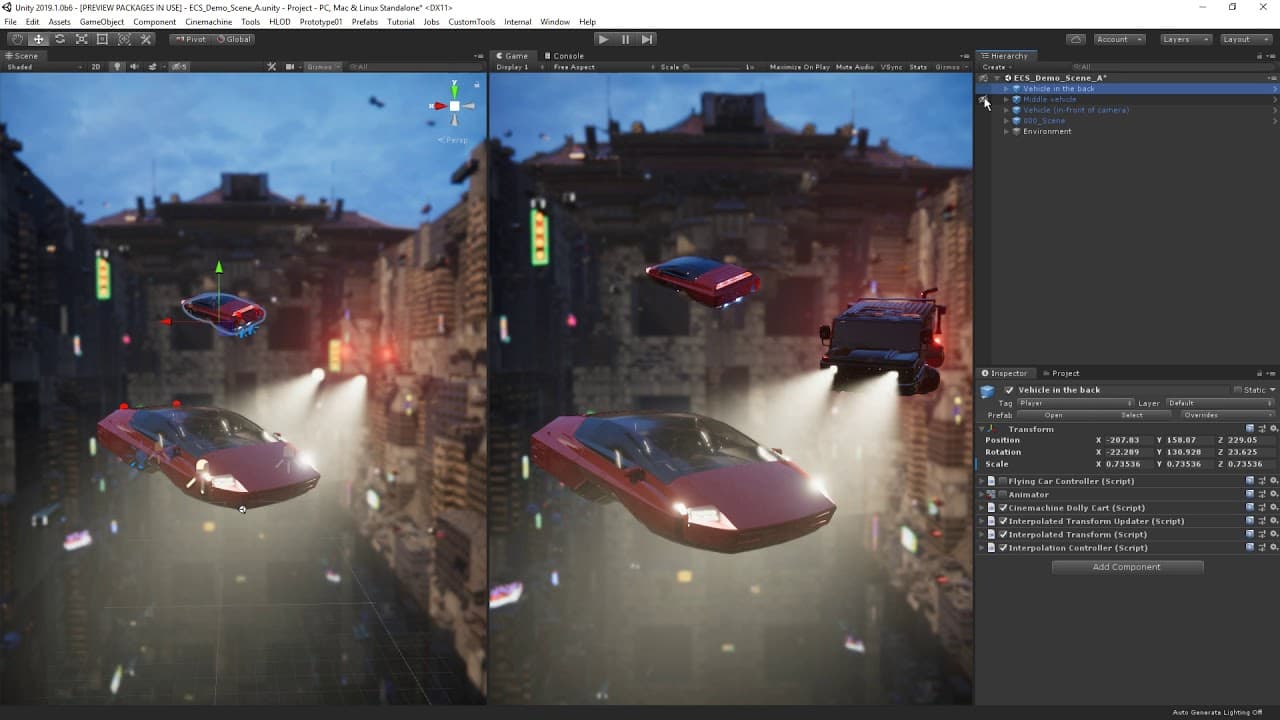
Task: Open the Window menu
Action: point(555,22)
